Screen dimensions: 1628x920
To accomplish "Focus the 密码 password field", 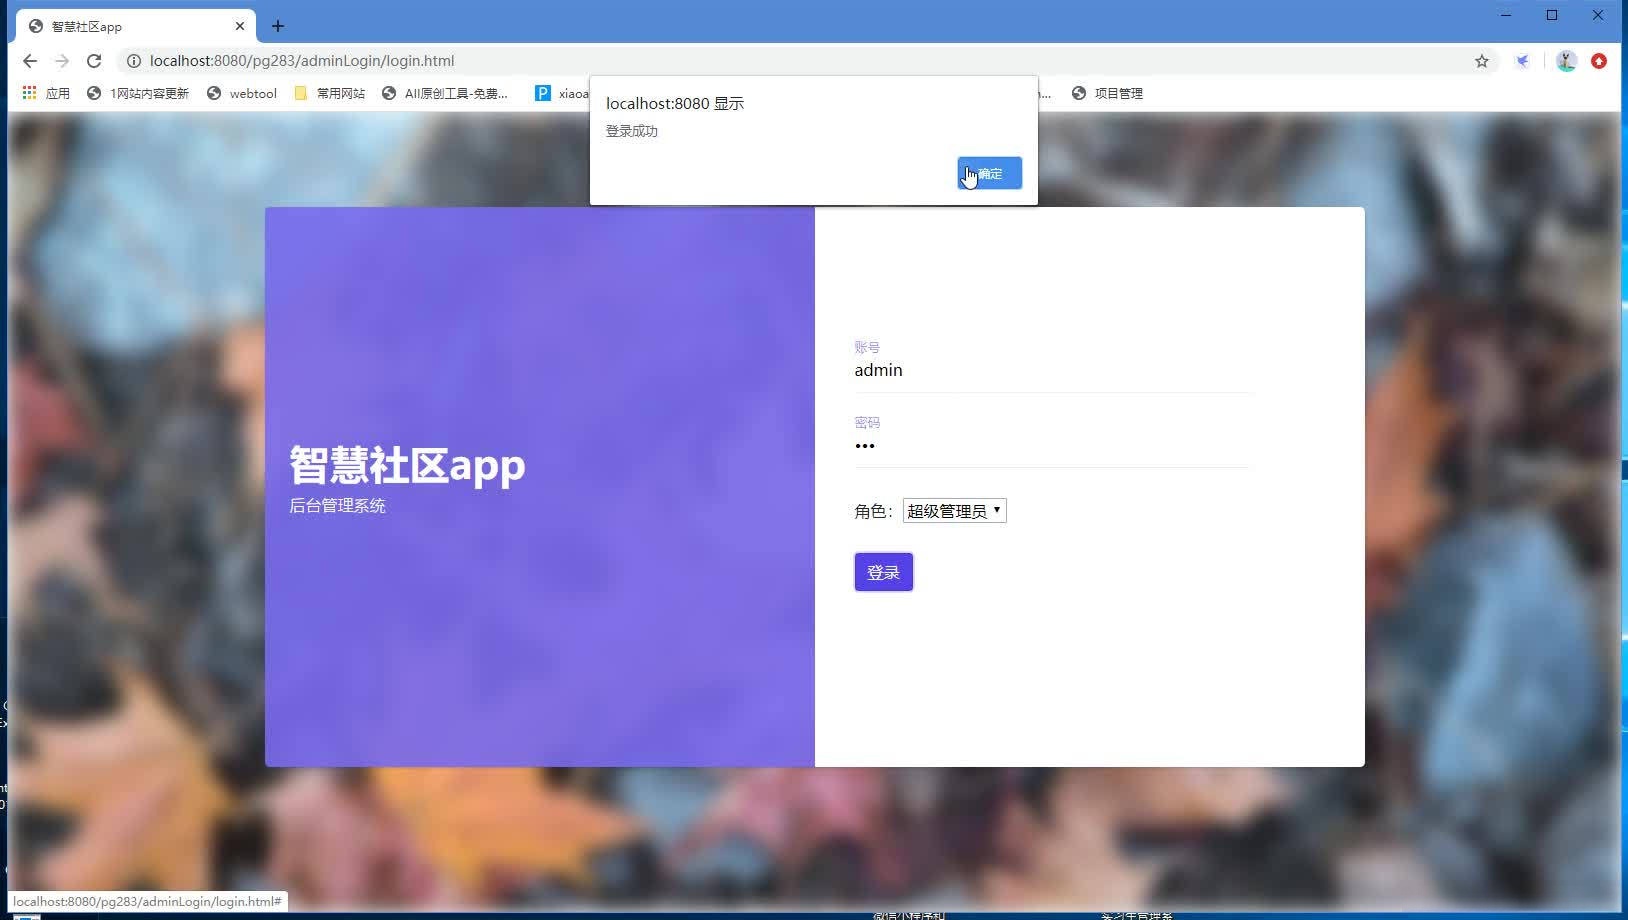I will coord(1052,446).
